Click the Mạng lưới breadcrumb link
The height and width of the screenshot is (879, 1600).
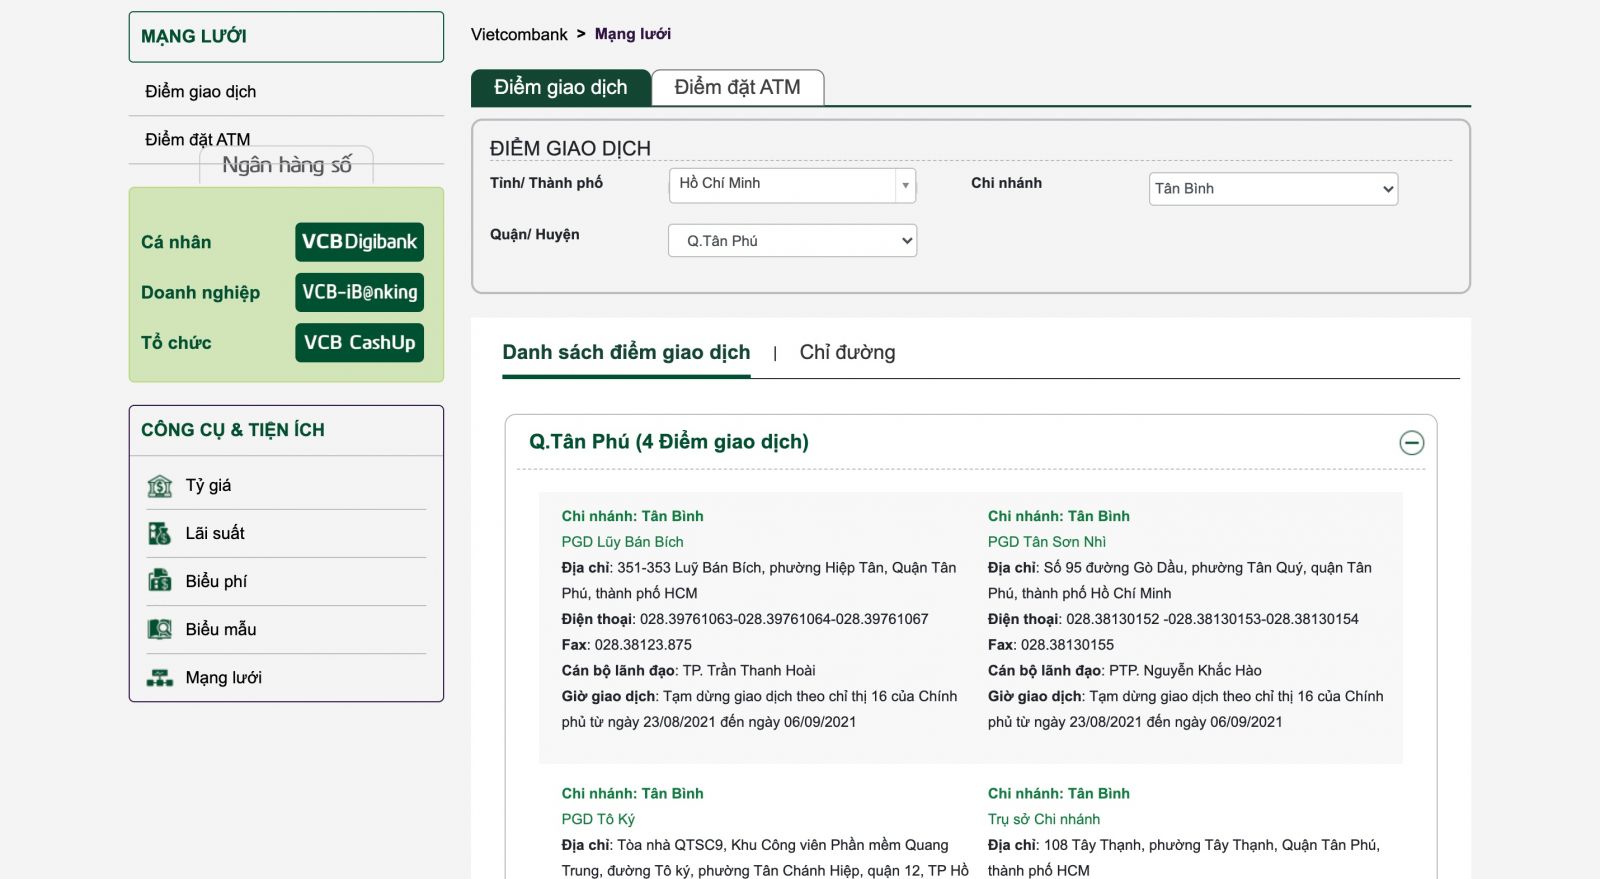pyautogui.click(x=633, y=34)
